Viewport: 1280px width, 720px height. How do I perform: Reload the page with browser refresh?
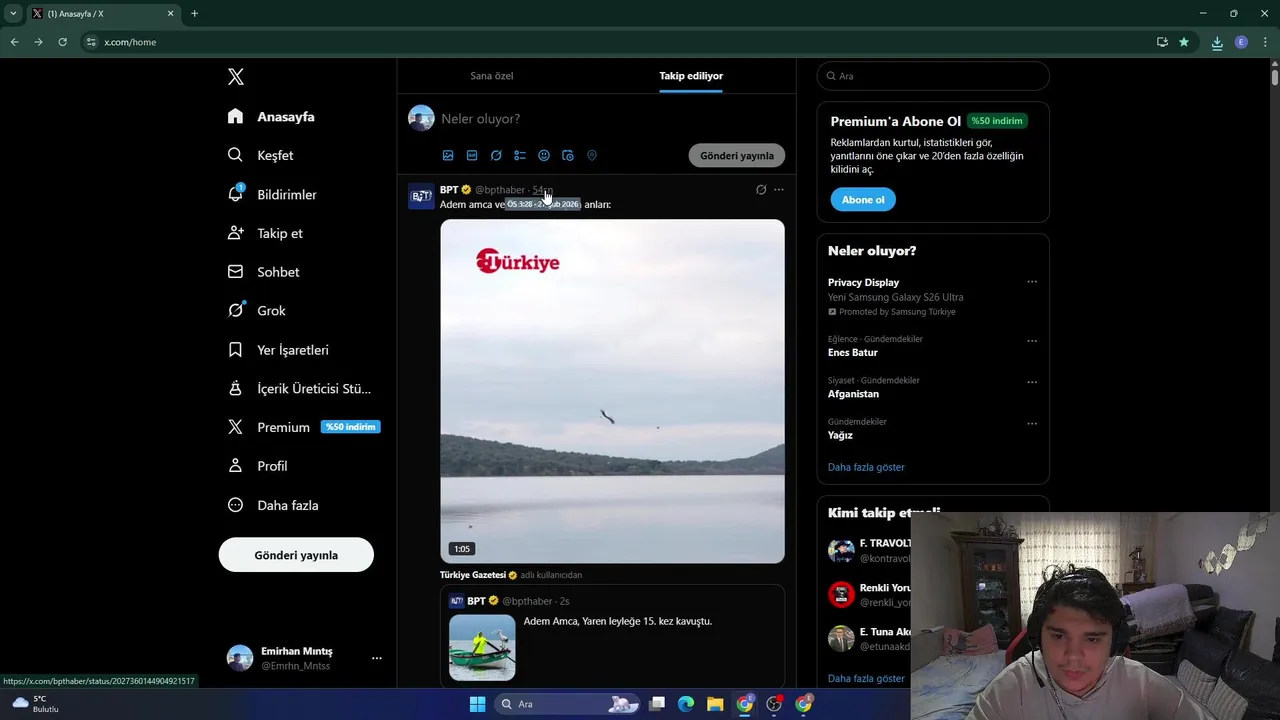(x=62, y=42)
